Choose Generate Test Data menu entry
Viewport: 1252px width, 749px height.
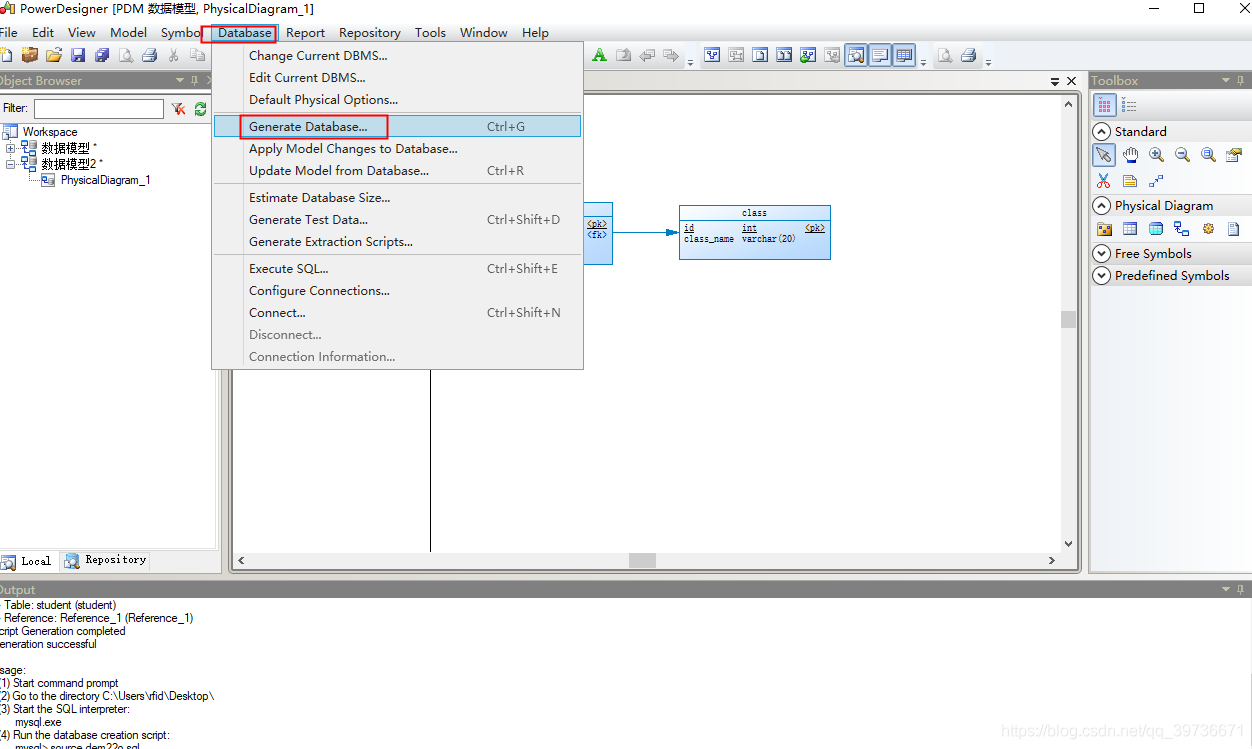click(x=397, y=220)
